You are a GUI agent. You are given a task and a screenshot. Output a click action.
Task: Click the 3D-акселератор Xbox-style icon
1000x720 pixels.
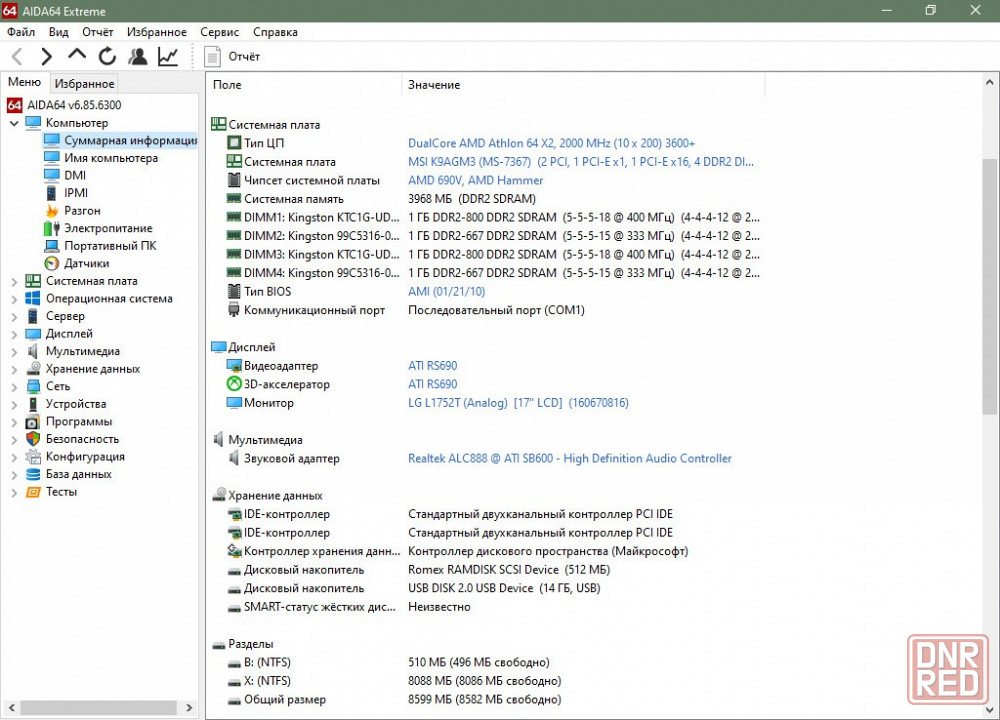click(234, 384)
